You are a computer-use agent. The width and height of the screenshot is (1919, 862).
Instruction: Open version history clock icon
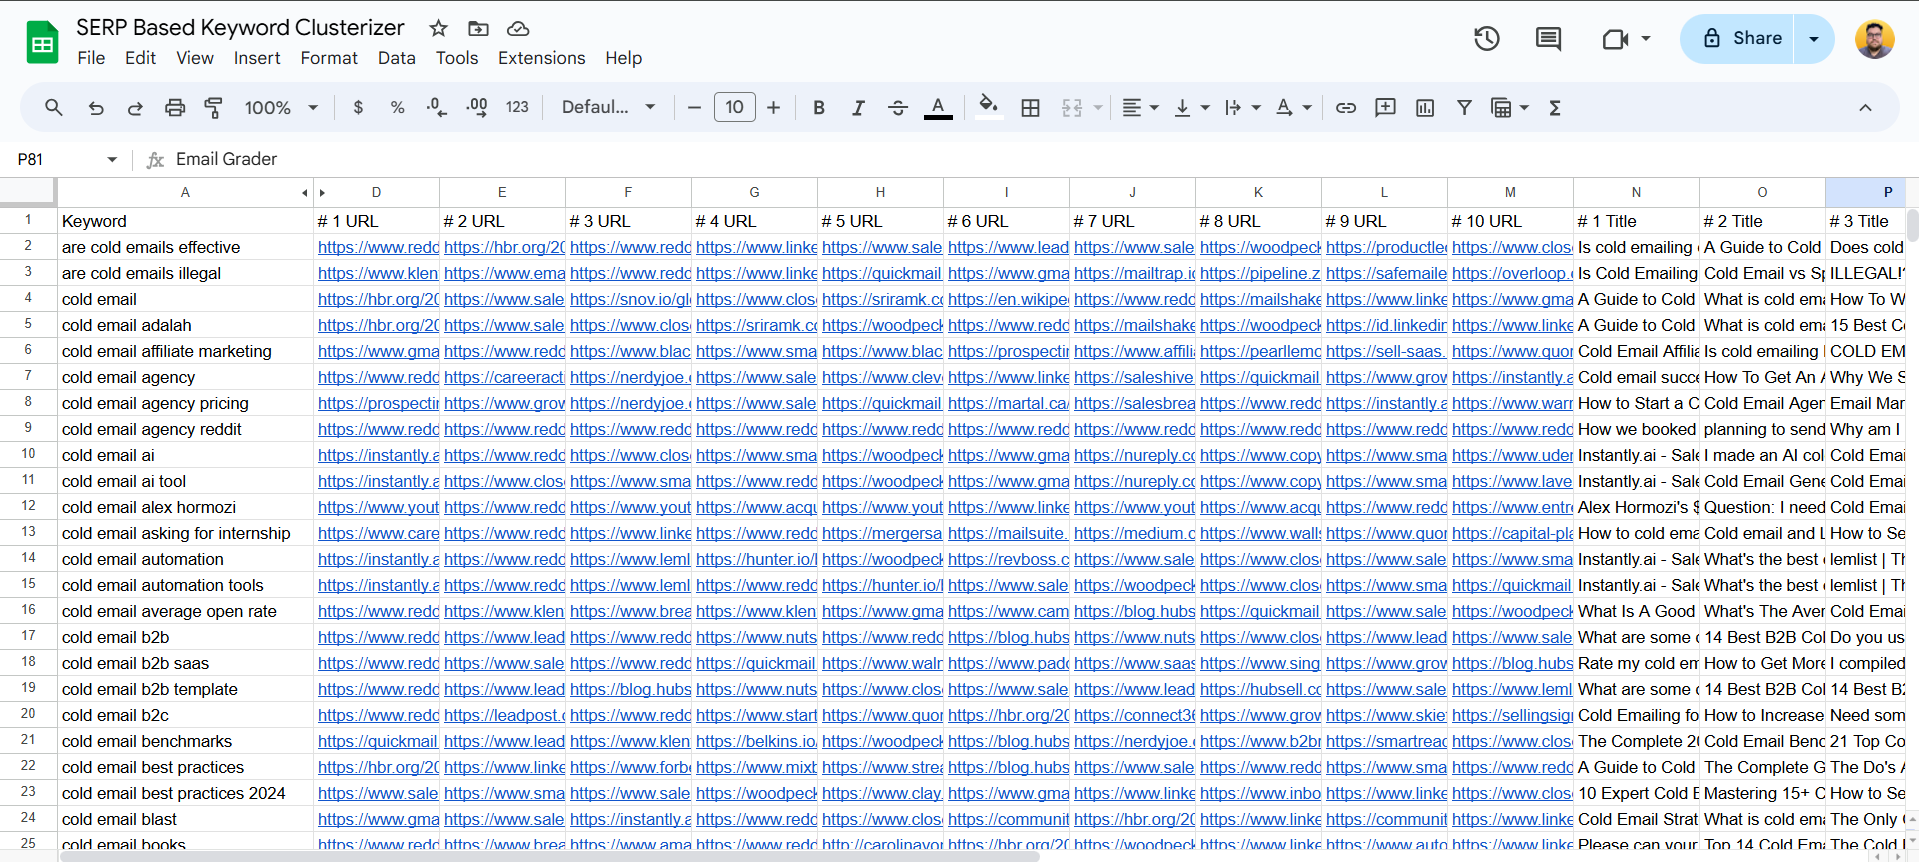pyautogui.click(x=1486, y=39)
